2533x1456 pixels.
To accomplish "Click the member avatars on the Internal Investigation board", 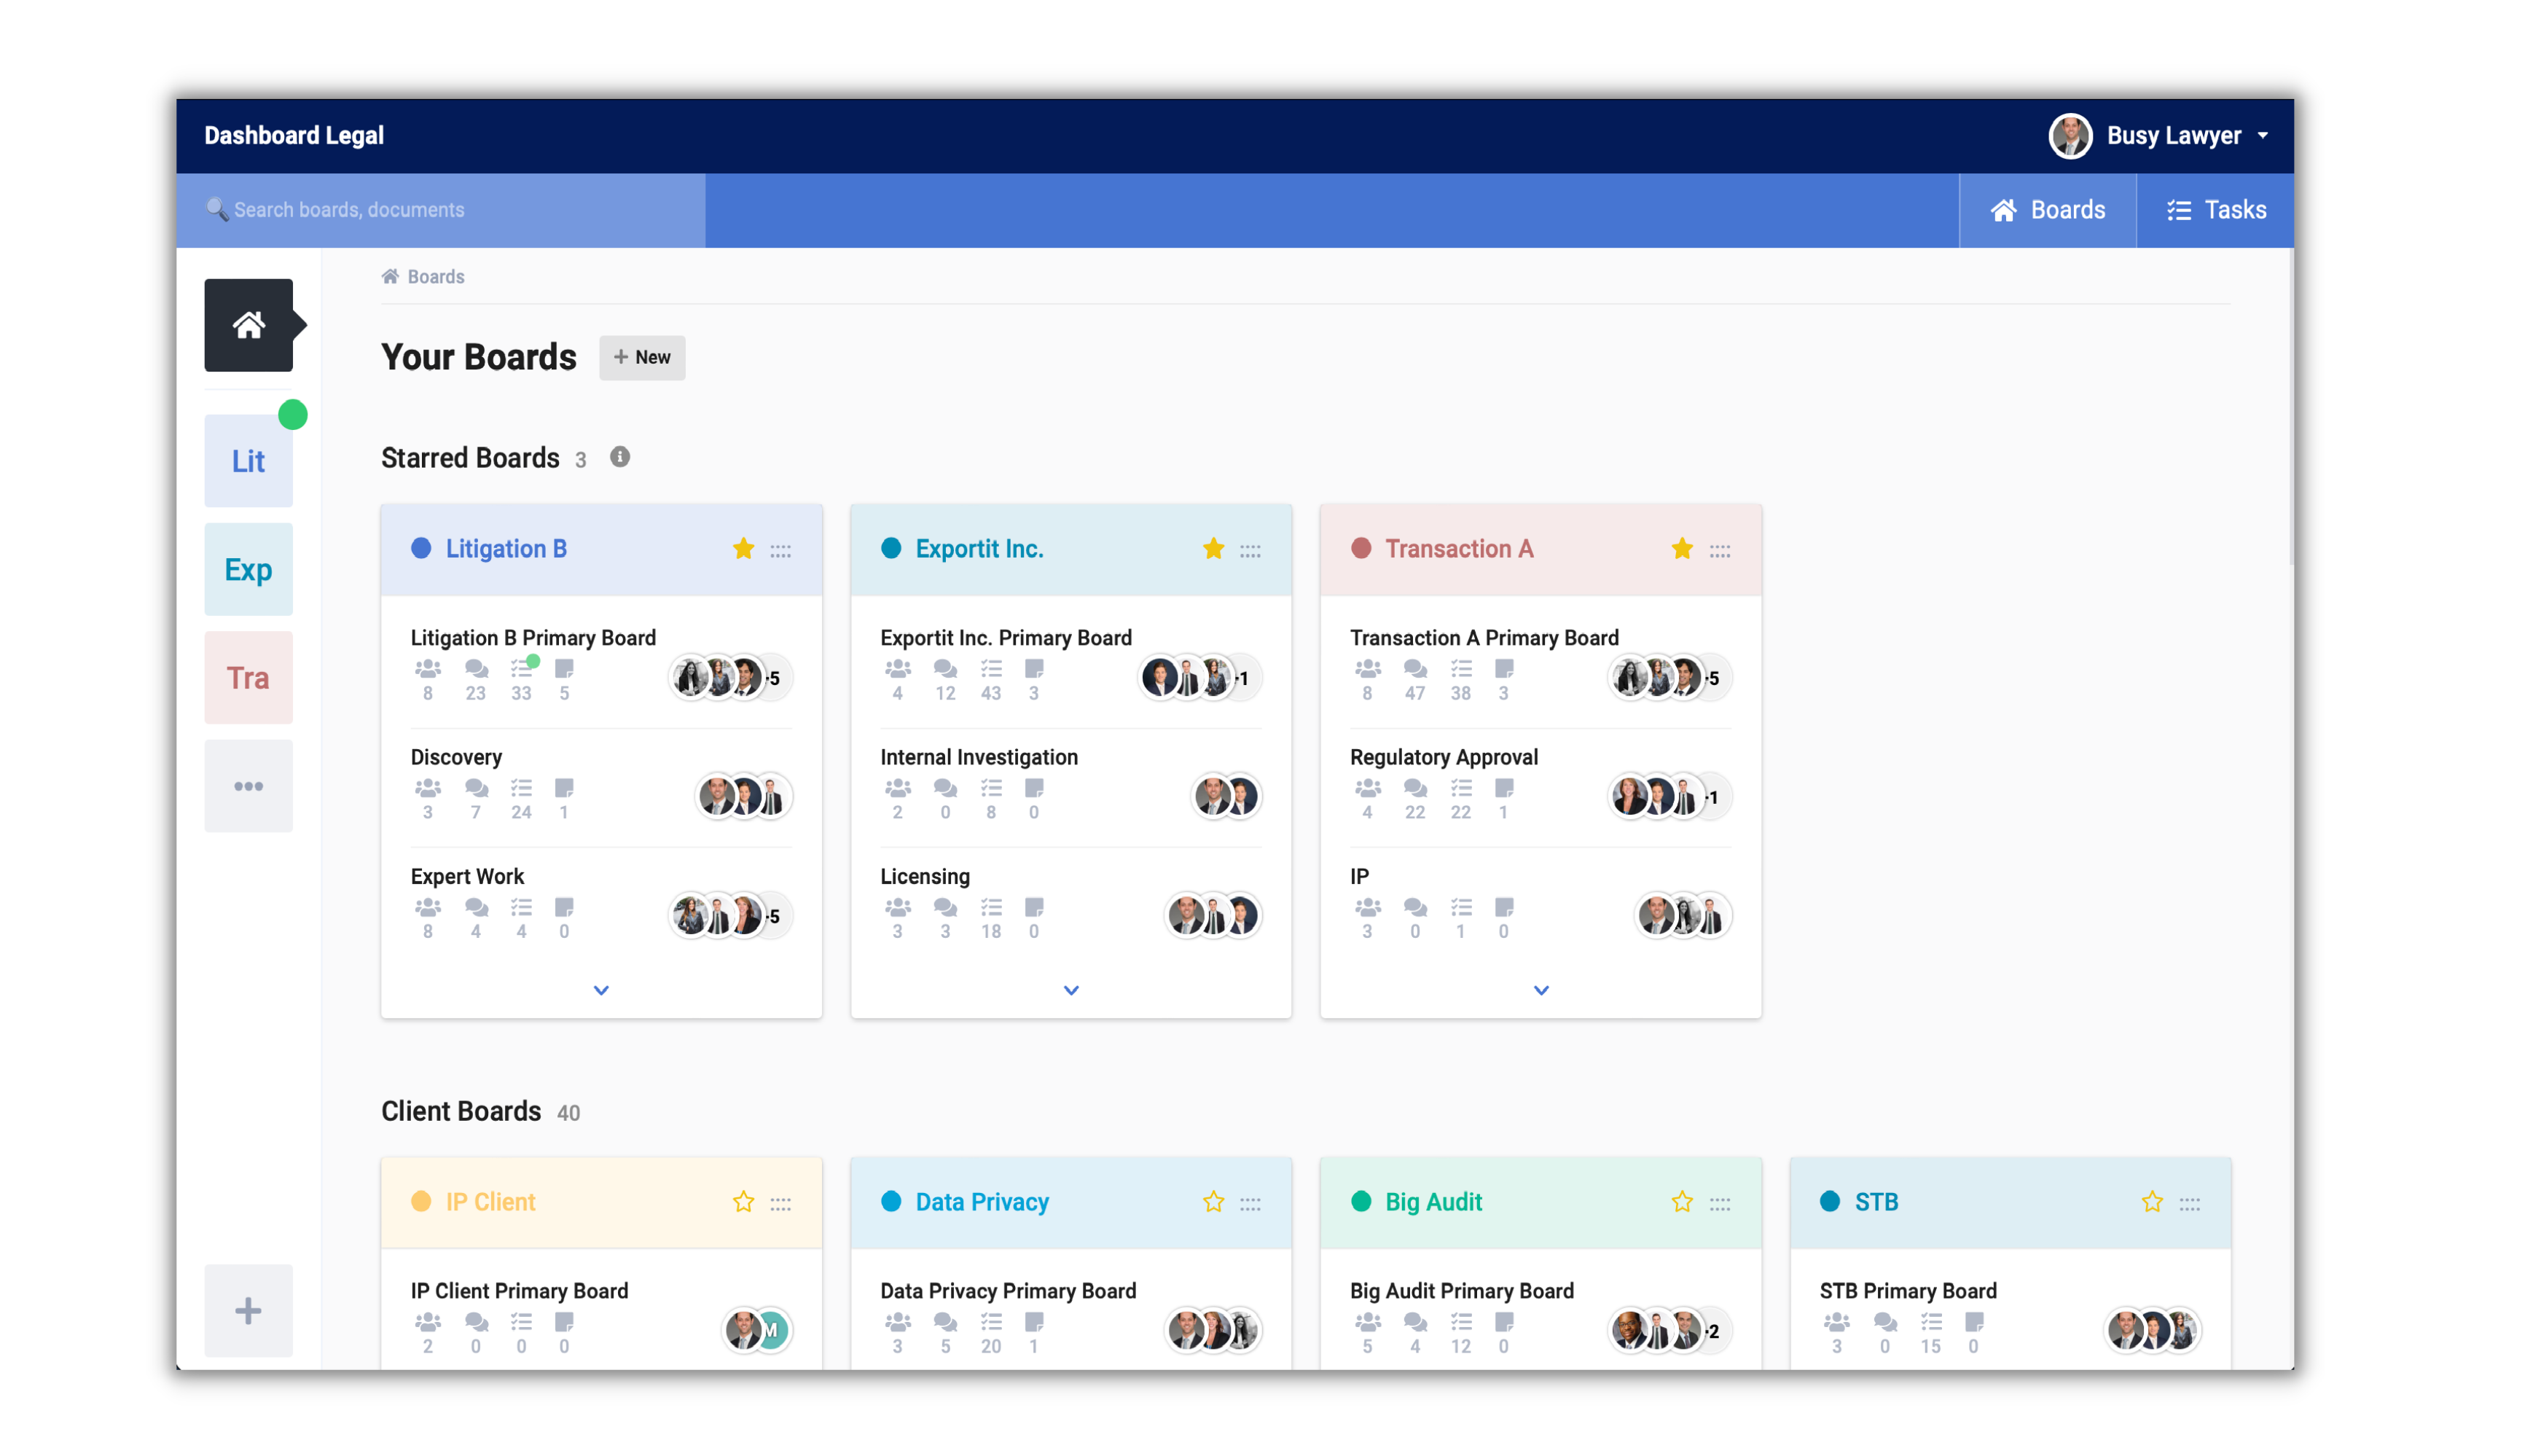I will pyautogui.click(x=1227, y=797).
